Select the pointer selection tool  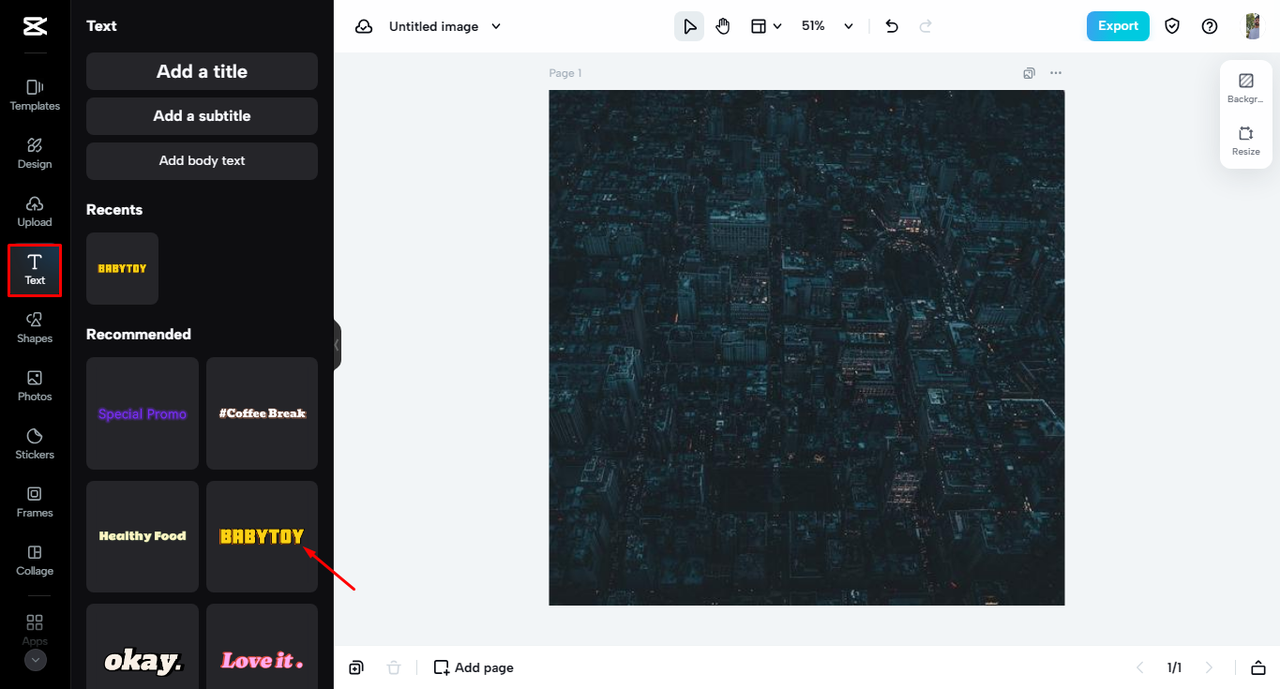click(x=689, y=27)
